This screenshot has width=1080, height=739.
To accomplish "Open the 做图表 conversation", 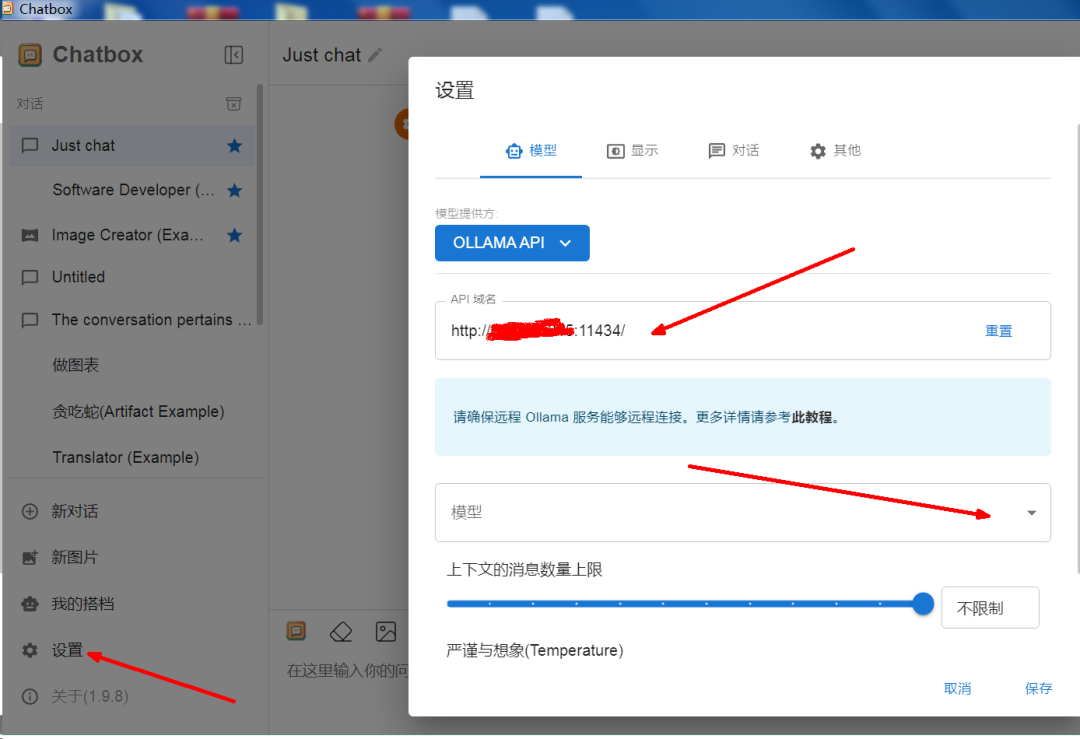I will pyautogui.click(x=132, y=365).
